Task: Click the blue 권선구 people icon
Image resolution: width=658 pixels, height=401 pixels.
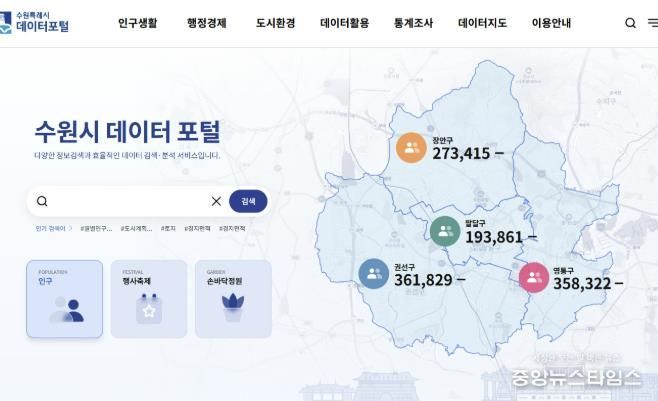Action: [374, 273]
